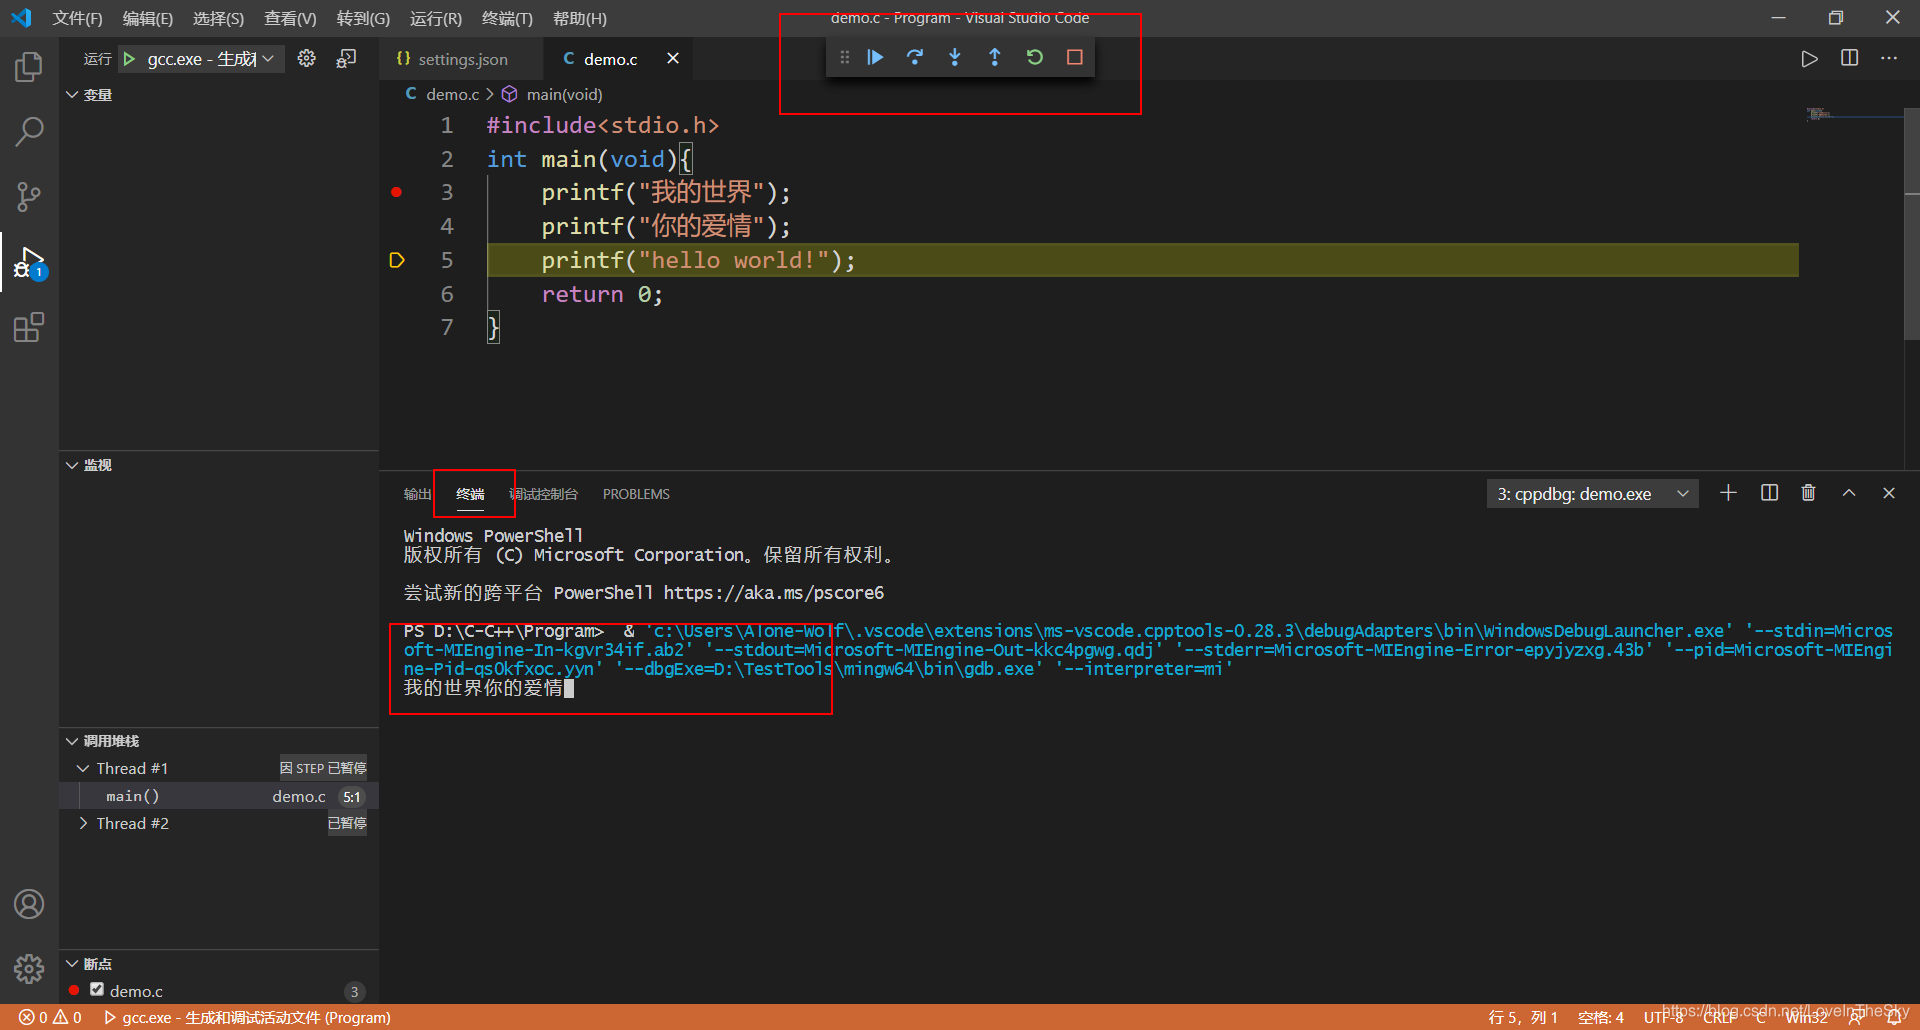Grab the debug toolbar drag handle

845,57
